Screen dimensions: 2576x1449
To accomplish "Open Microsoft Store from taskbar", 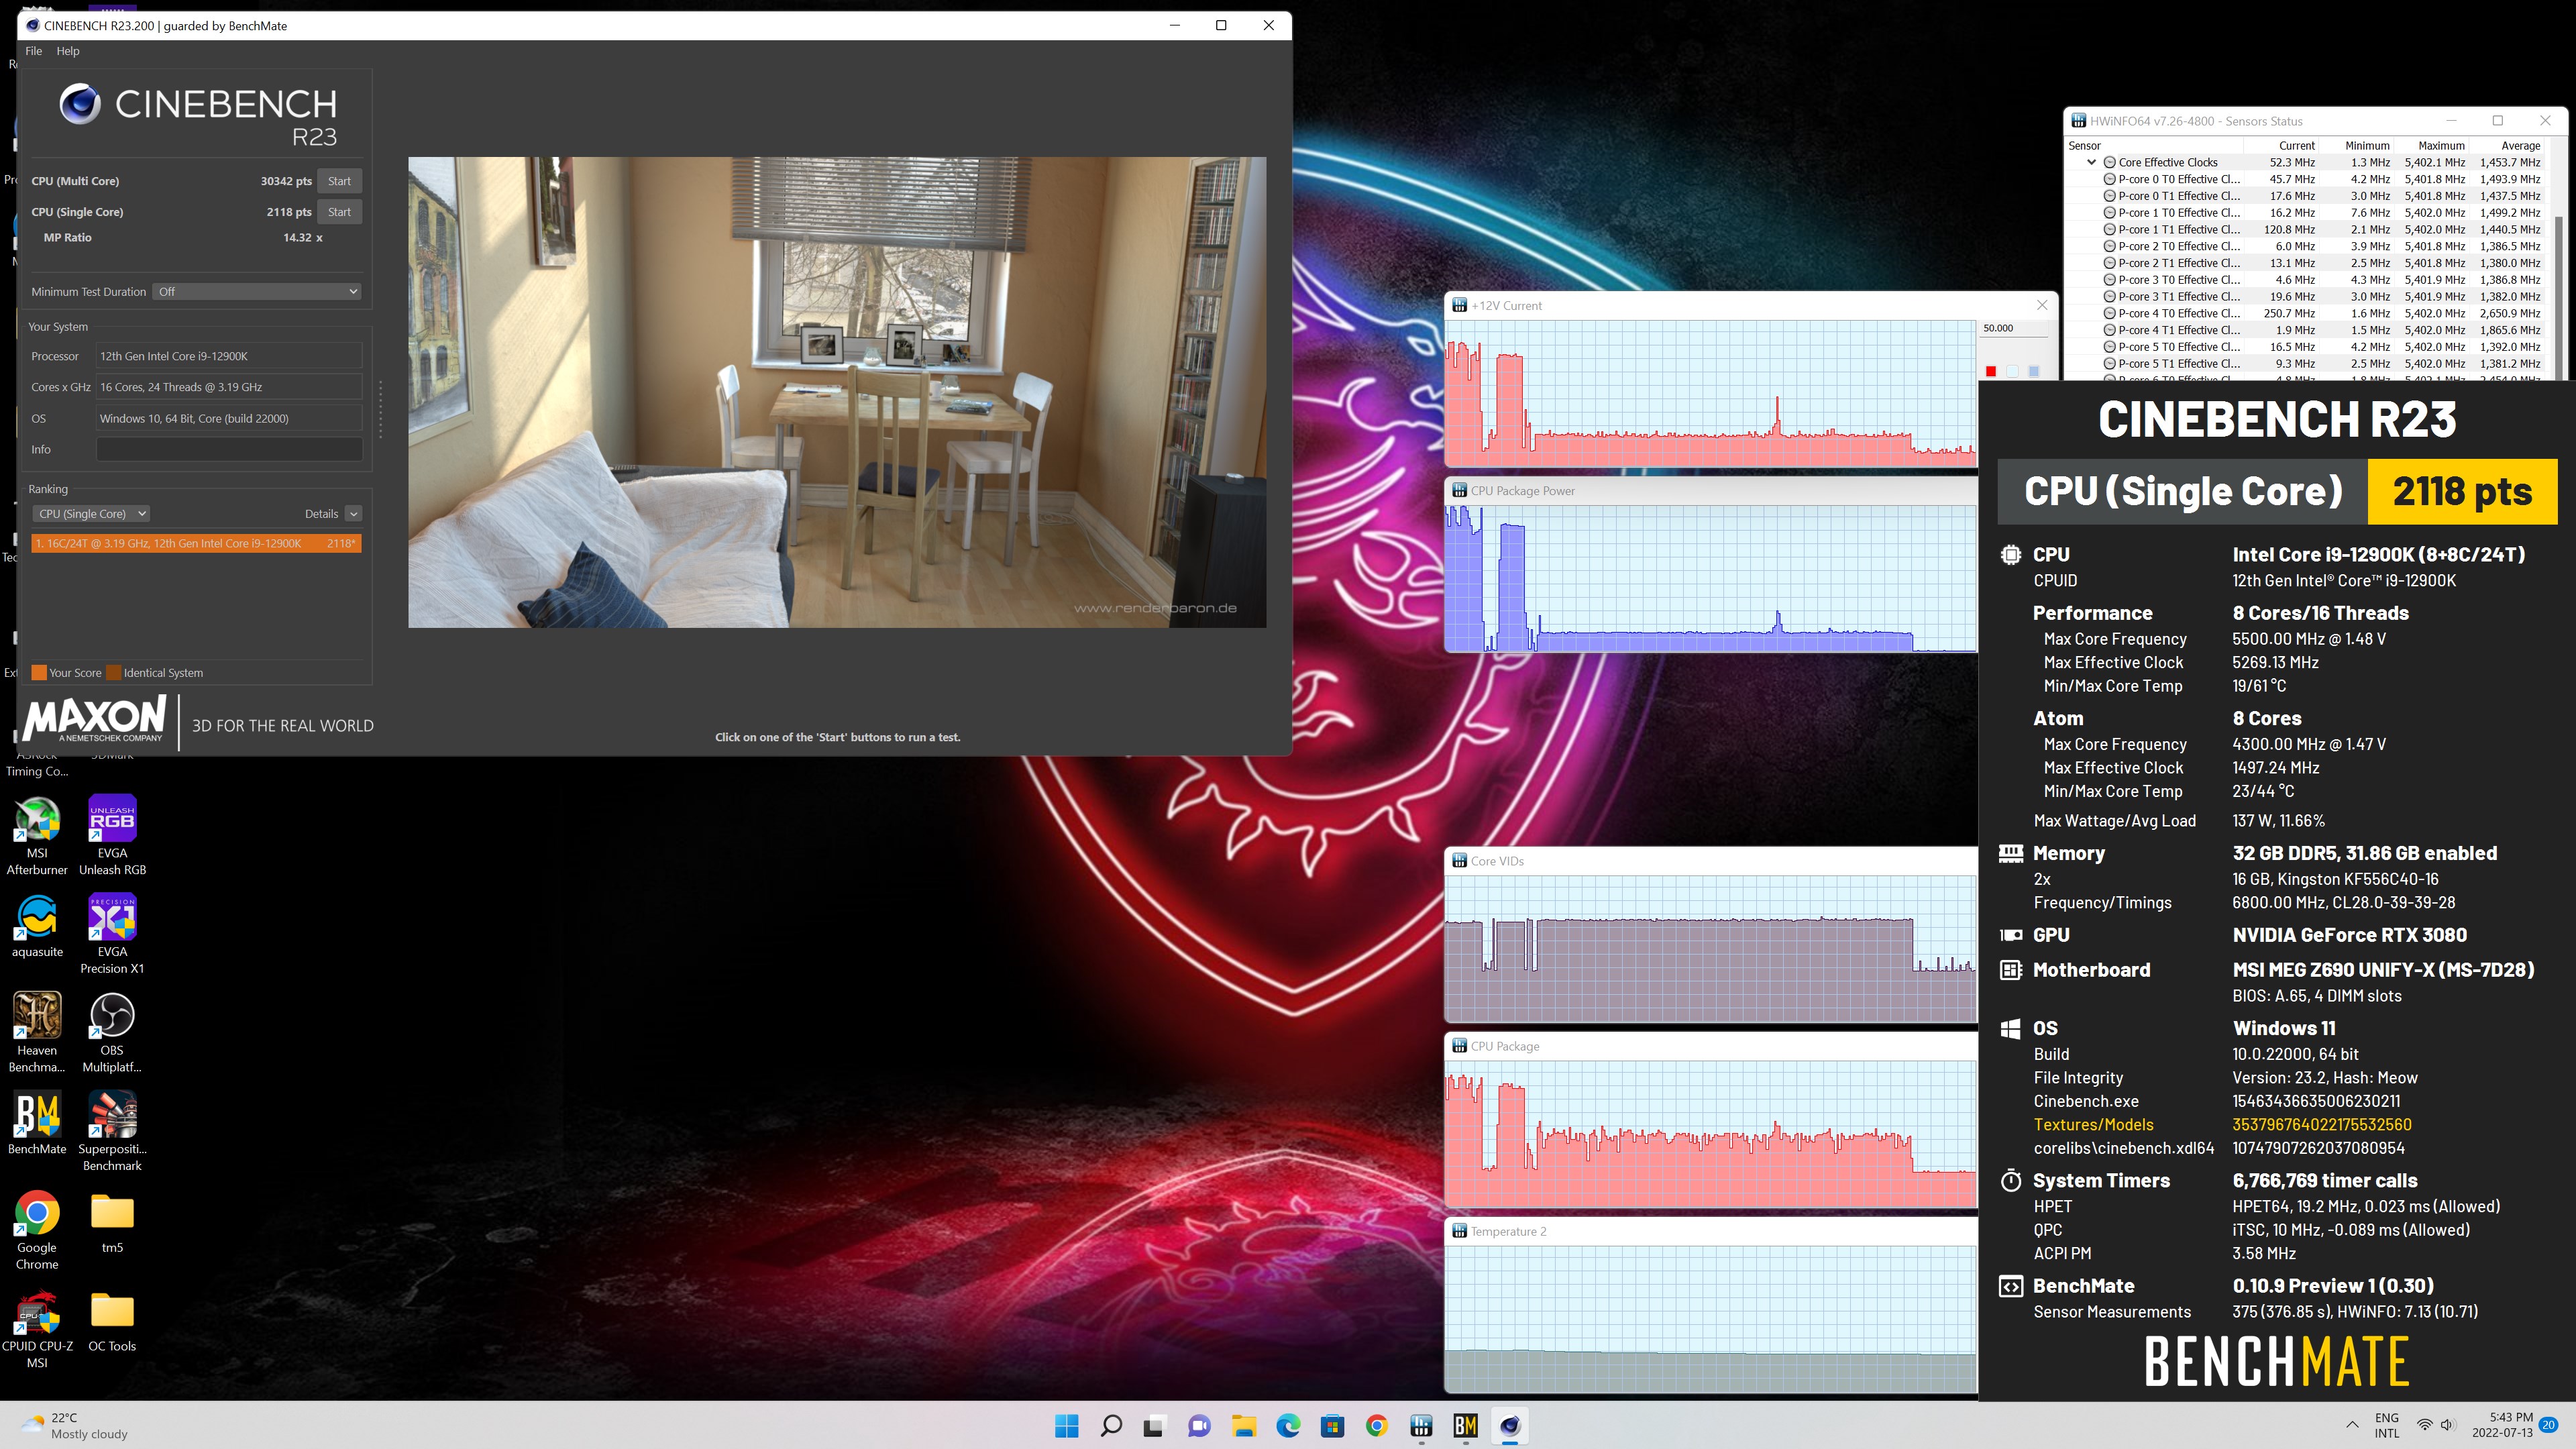I will pos(1332,1426).
